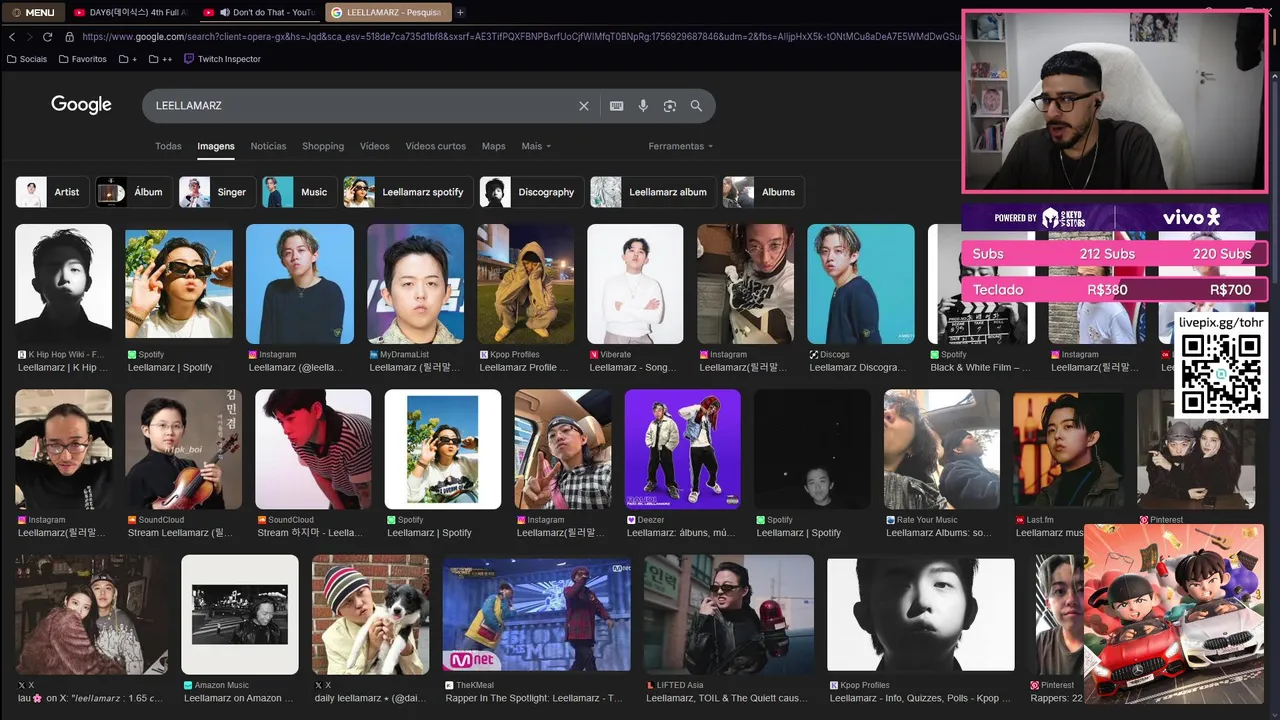The image size is (1280, 720).
Task: Search by image with the camera lens icon
Action: (x=670, y=106)
